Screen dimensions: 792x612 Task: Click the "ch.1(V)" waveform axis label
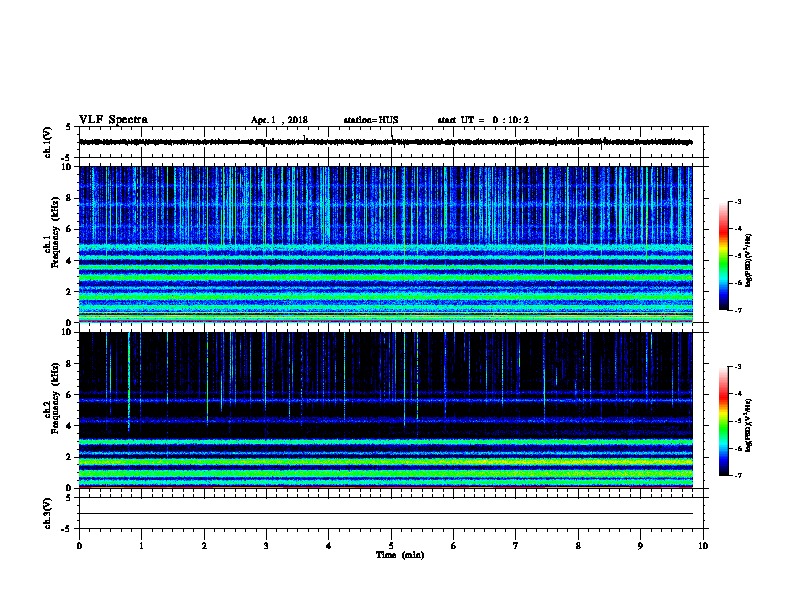tap(48, 142)
